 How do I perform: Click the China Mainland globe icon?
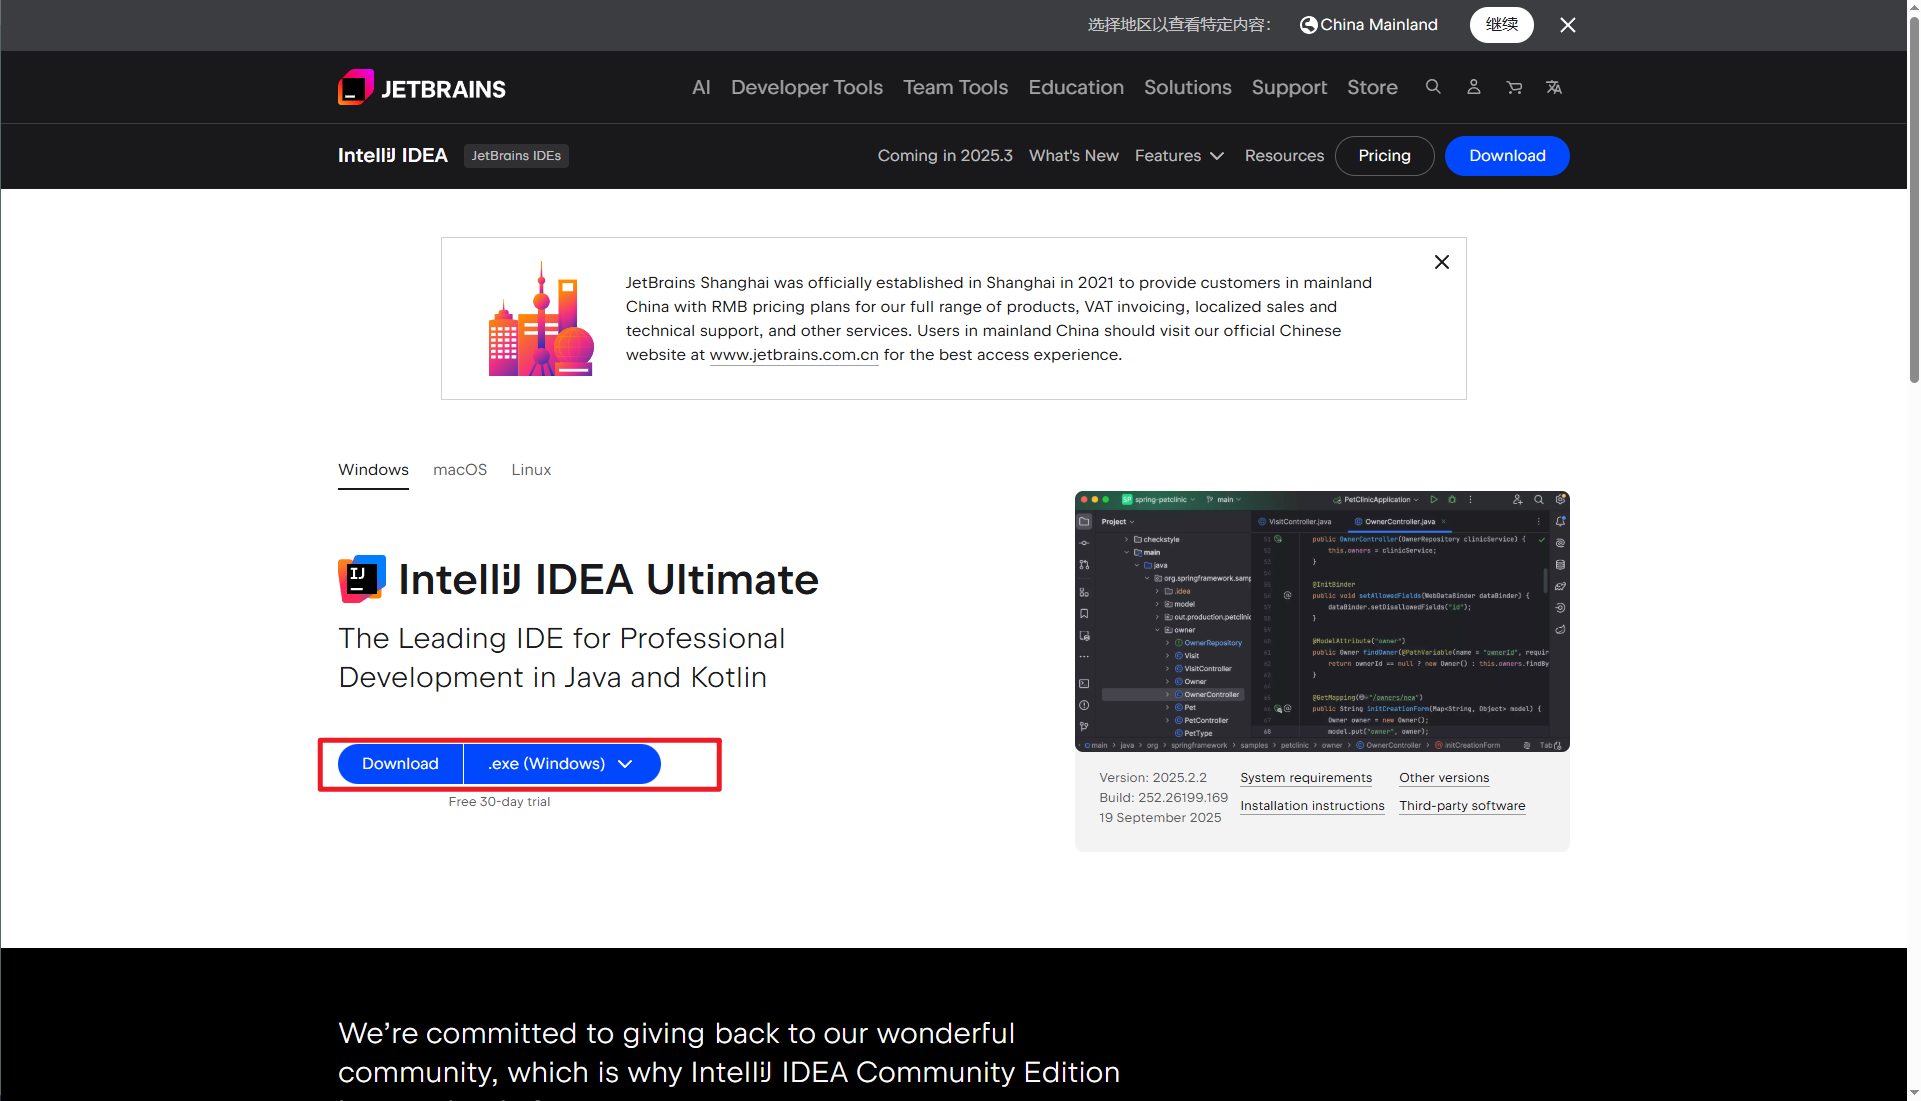pos(1306,24)
